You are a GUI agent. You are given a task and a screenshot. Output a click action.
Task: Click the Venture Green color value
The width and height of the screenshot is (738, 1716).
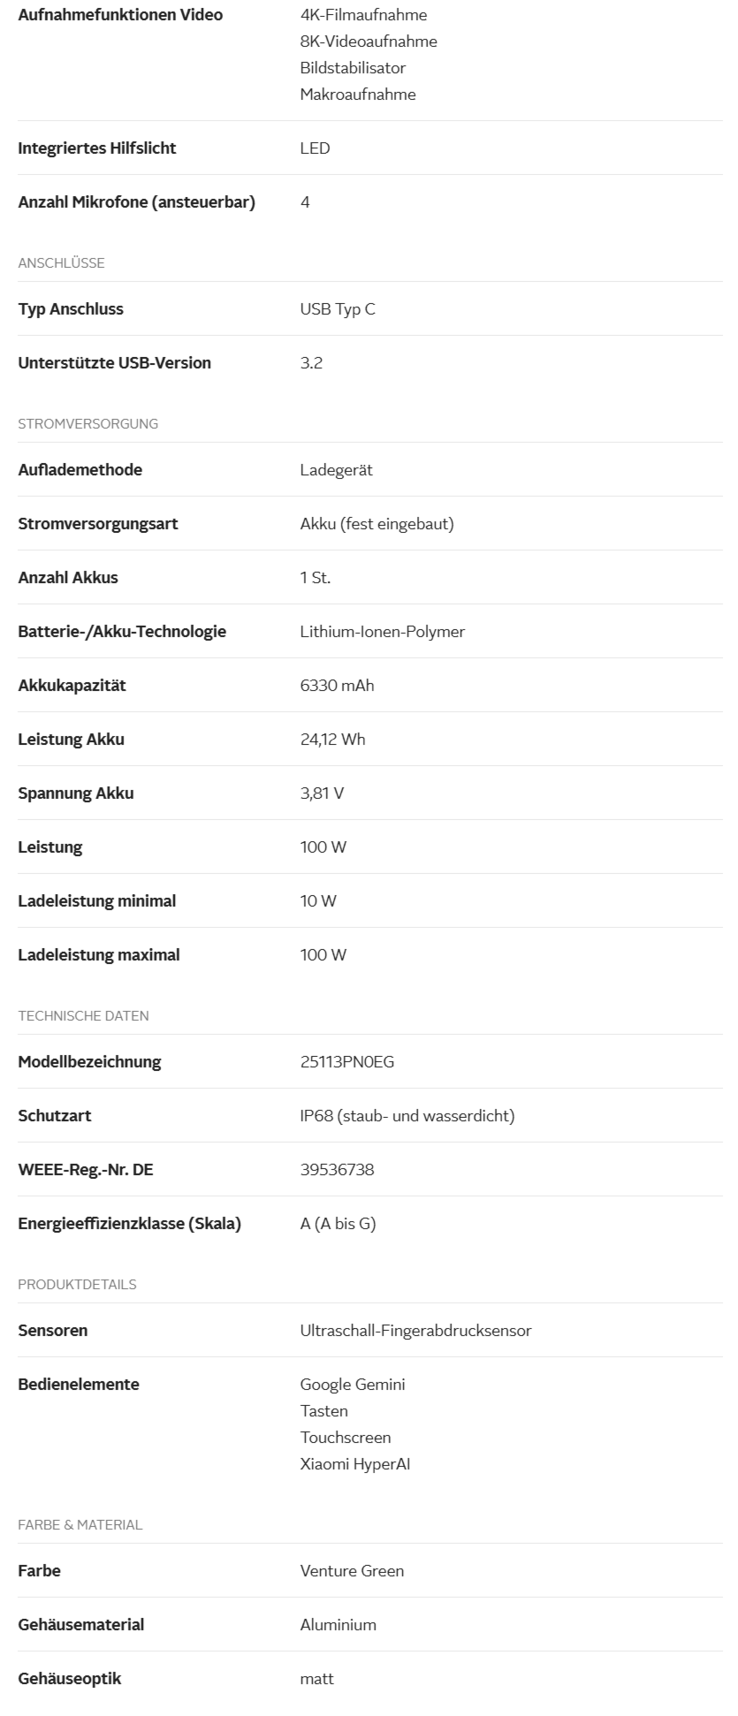click(352, 1571)
